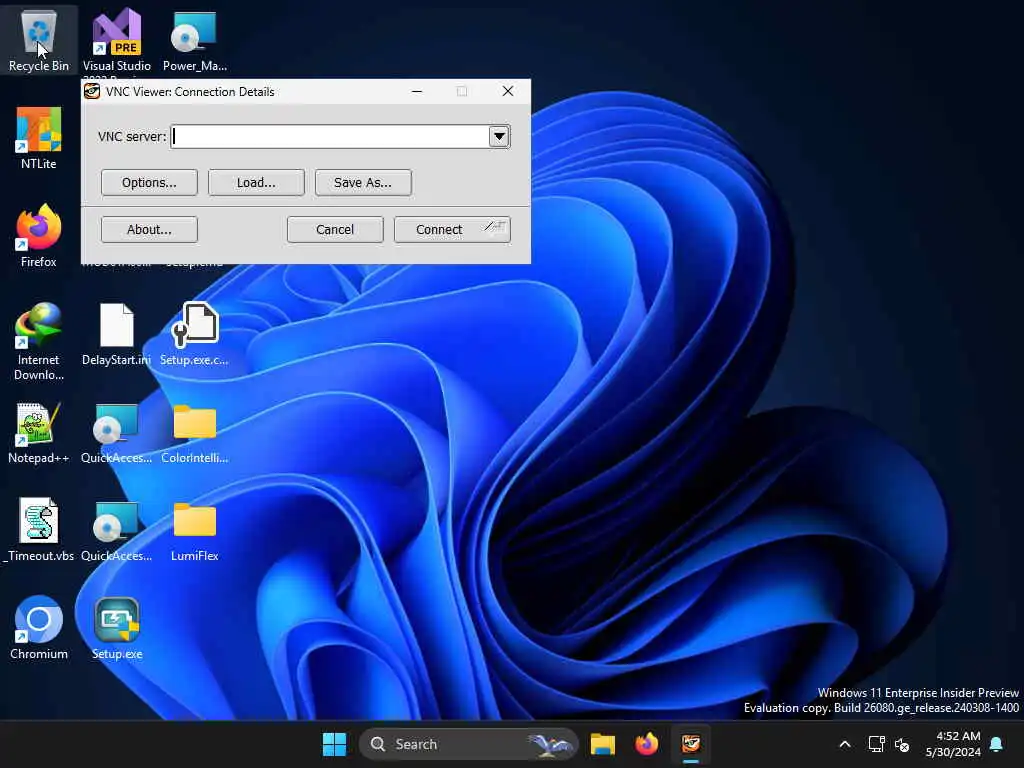
Task: Click the muted volume tray icon
Action: coord(903,744)
